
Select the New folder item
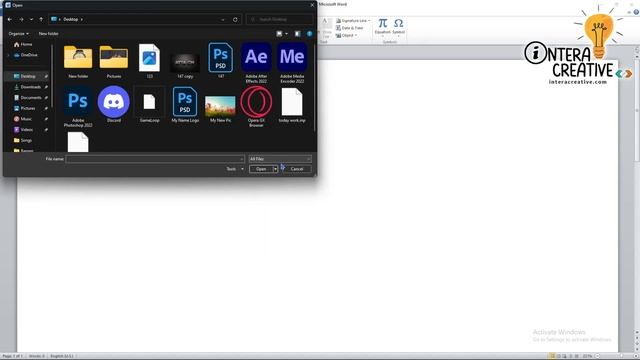point(78,60)
